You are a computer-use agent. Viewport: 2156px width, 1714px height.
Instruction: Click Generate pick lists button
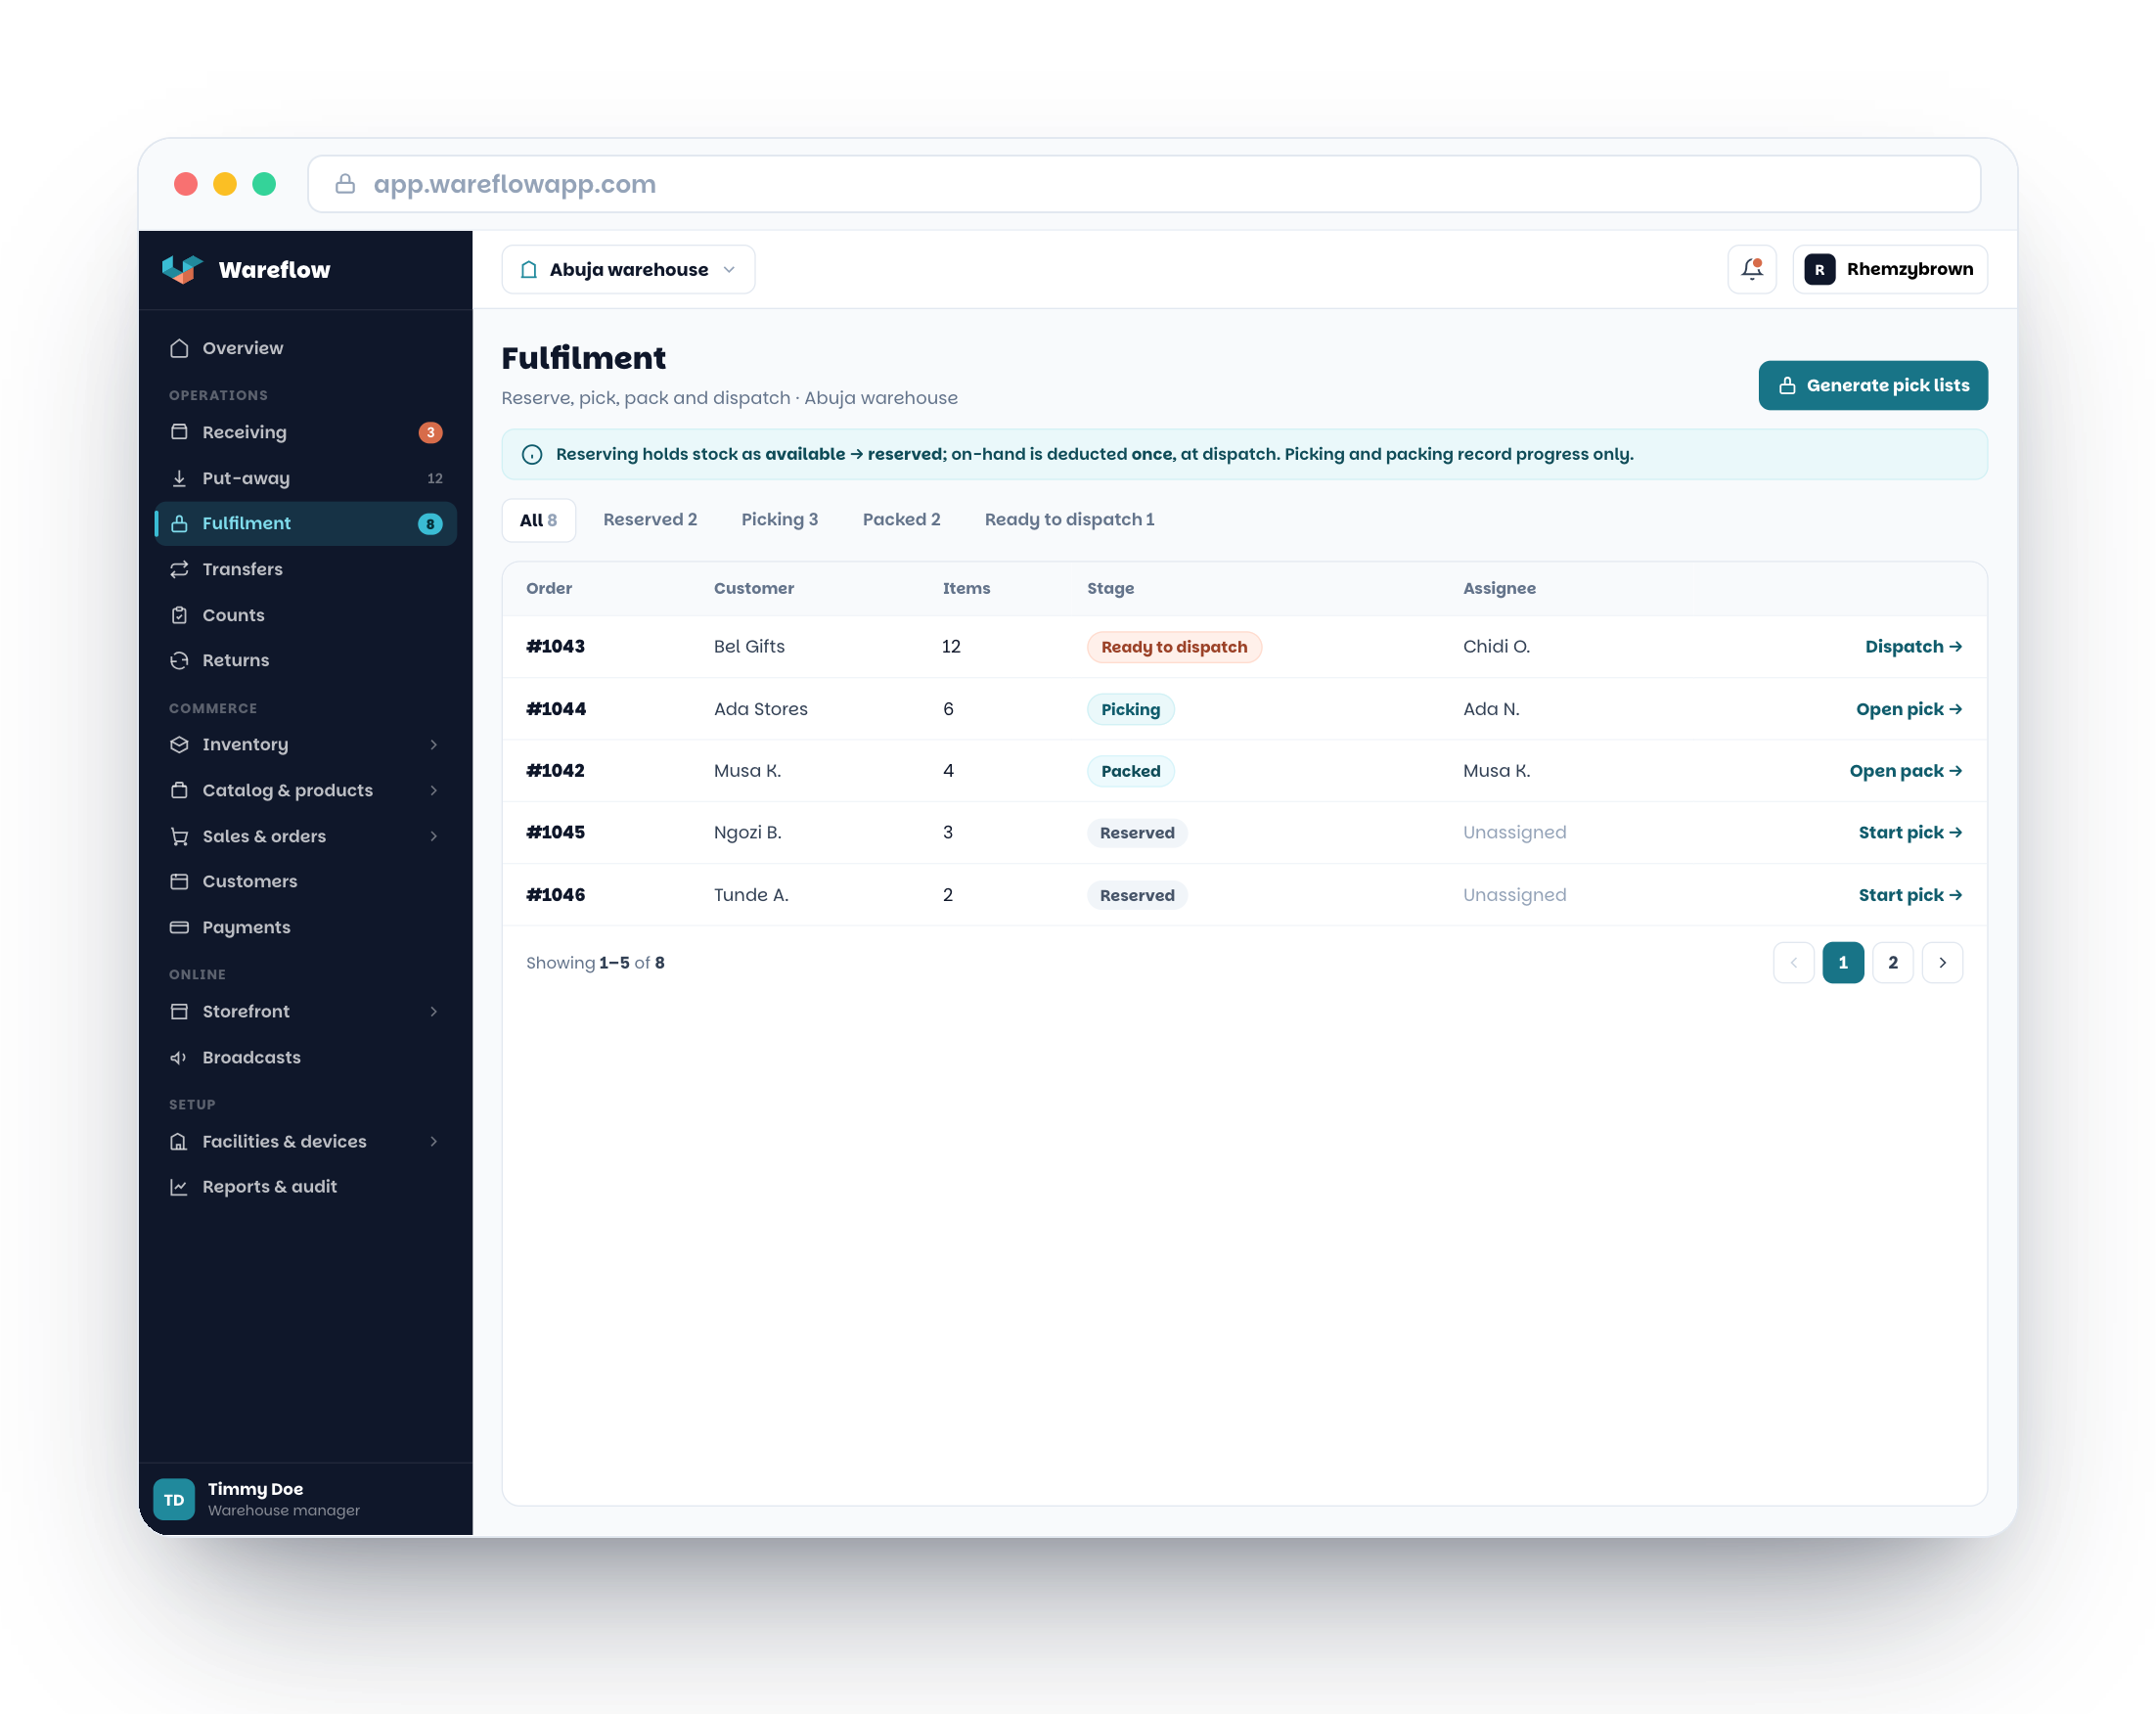[x=1872, y=385]
